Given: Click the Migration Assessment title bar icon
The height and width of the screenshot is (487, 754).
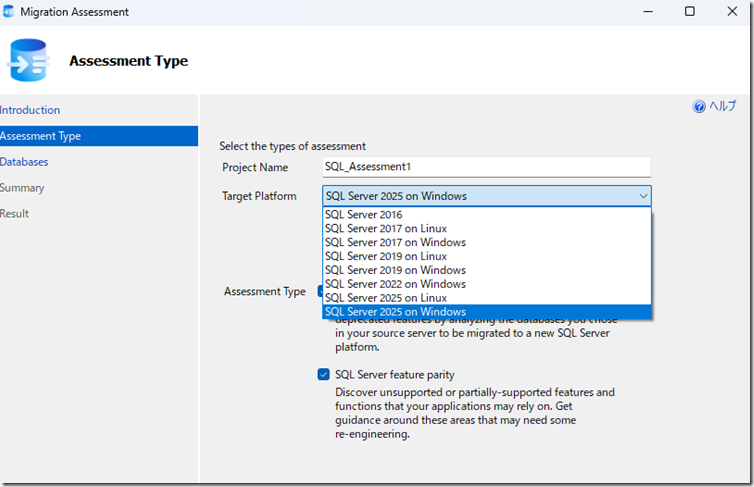Looking at the screenshot, I should 10,12.
